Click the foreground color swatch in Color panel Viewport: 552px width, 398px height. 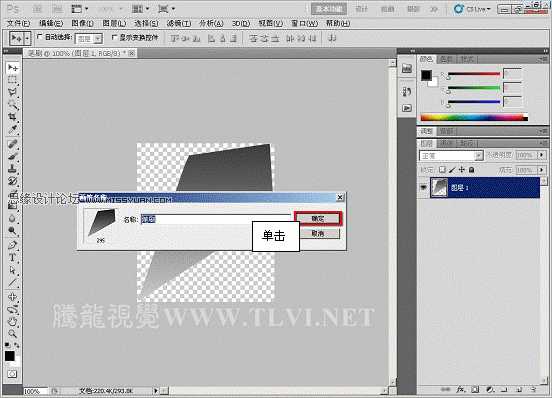coord(426,75)
